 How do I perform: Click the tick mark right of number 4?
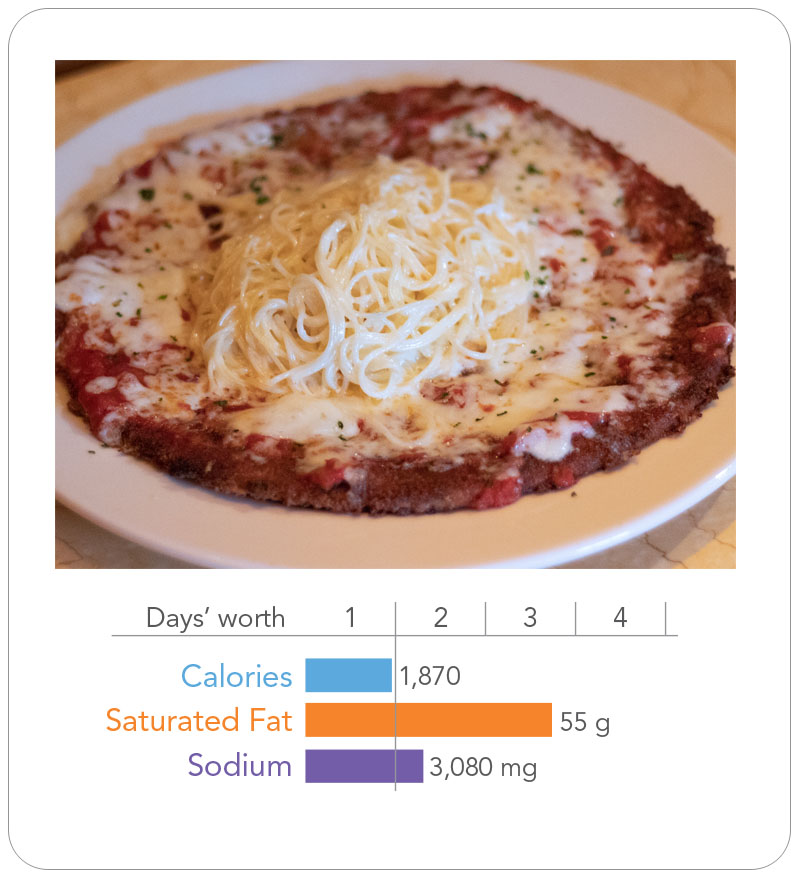tap(665, 618)
